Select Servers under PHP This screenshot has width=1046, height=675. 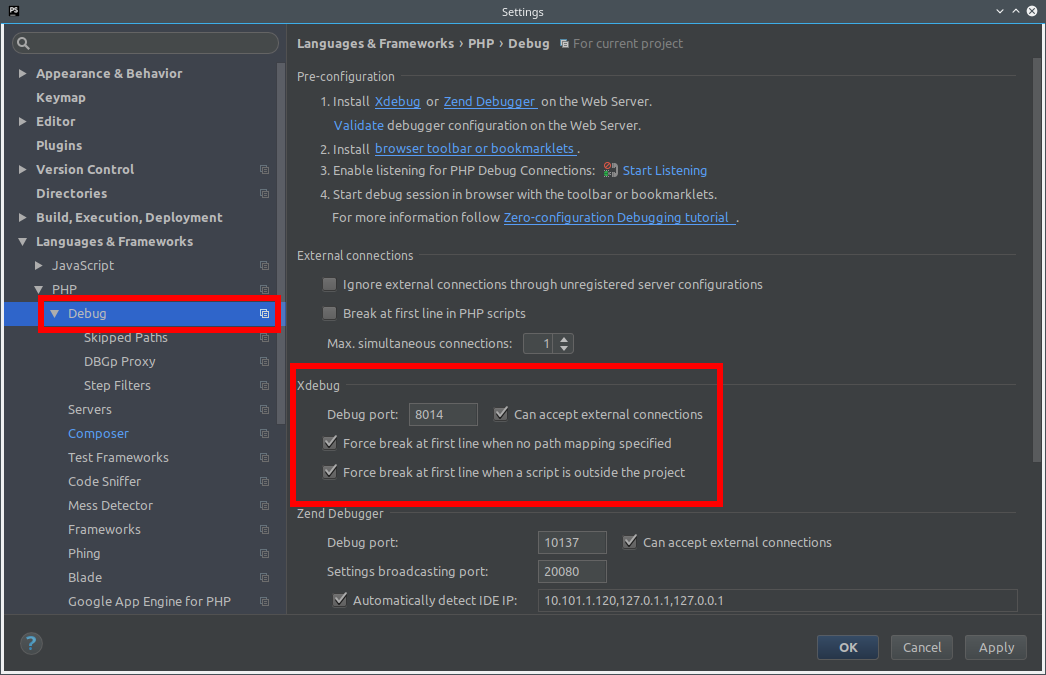click(89, 410)
